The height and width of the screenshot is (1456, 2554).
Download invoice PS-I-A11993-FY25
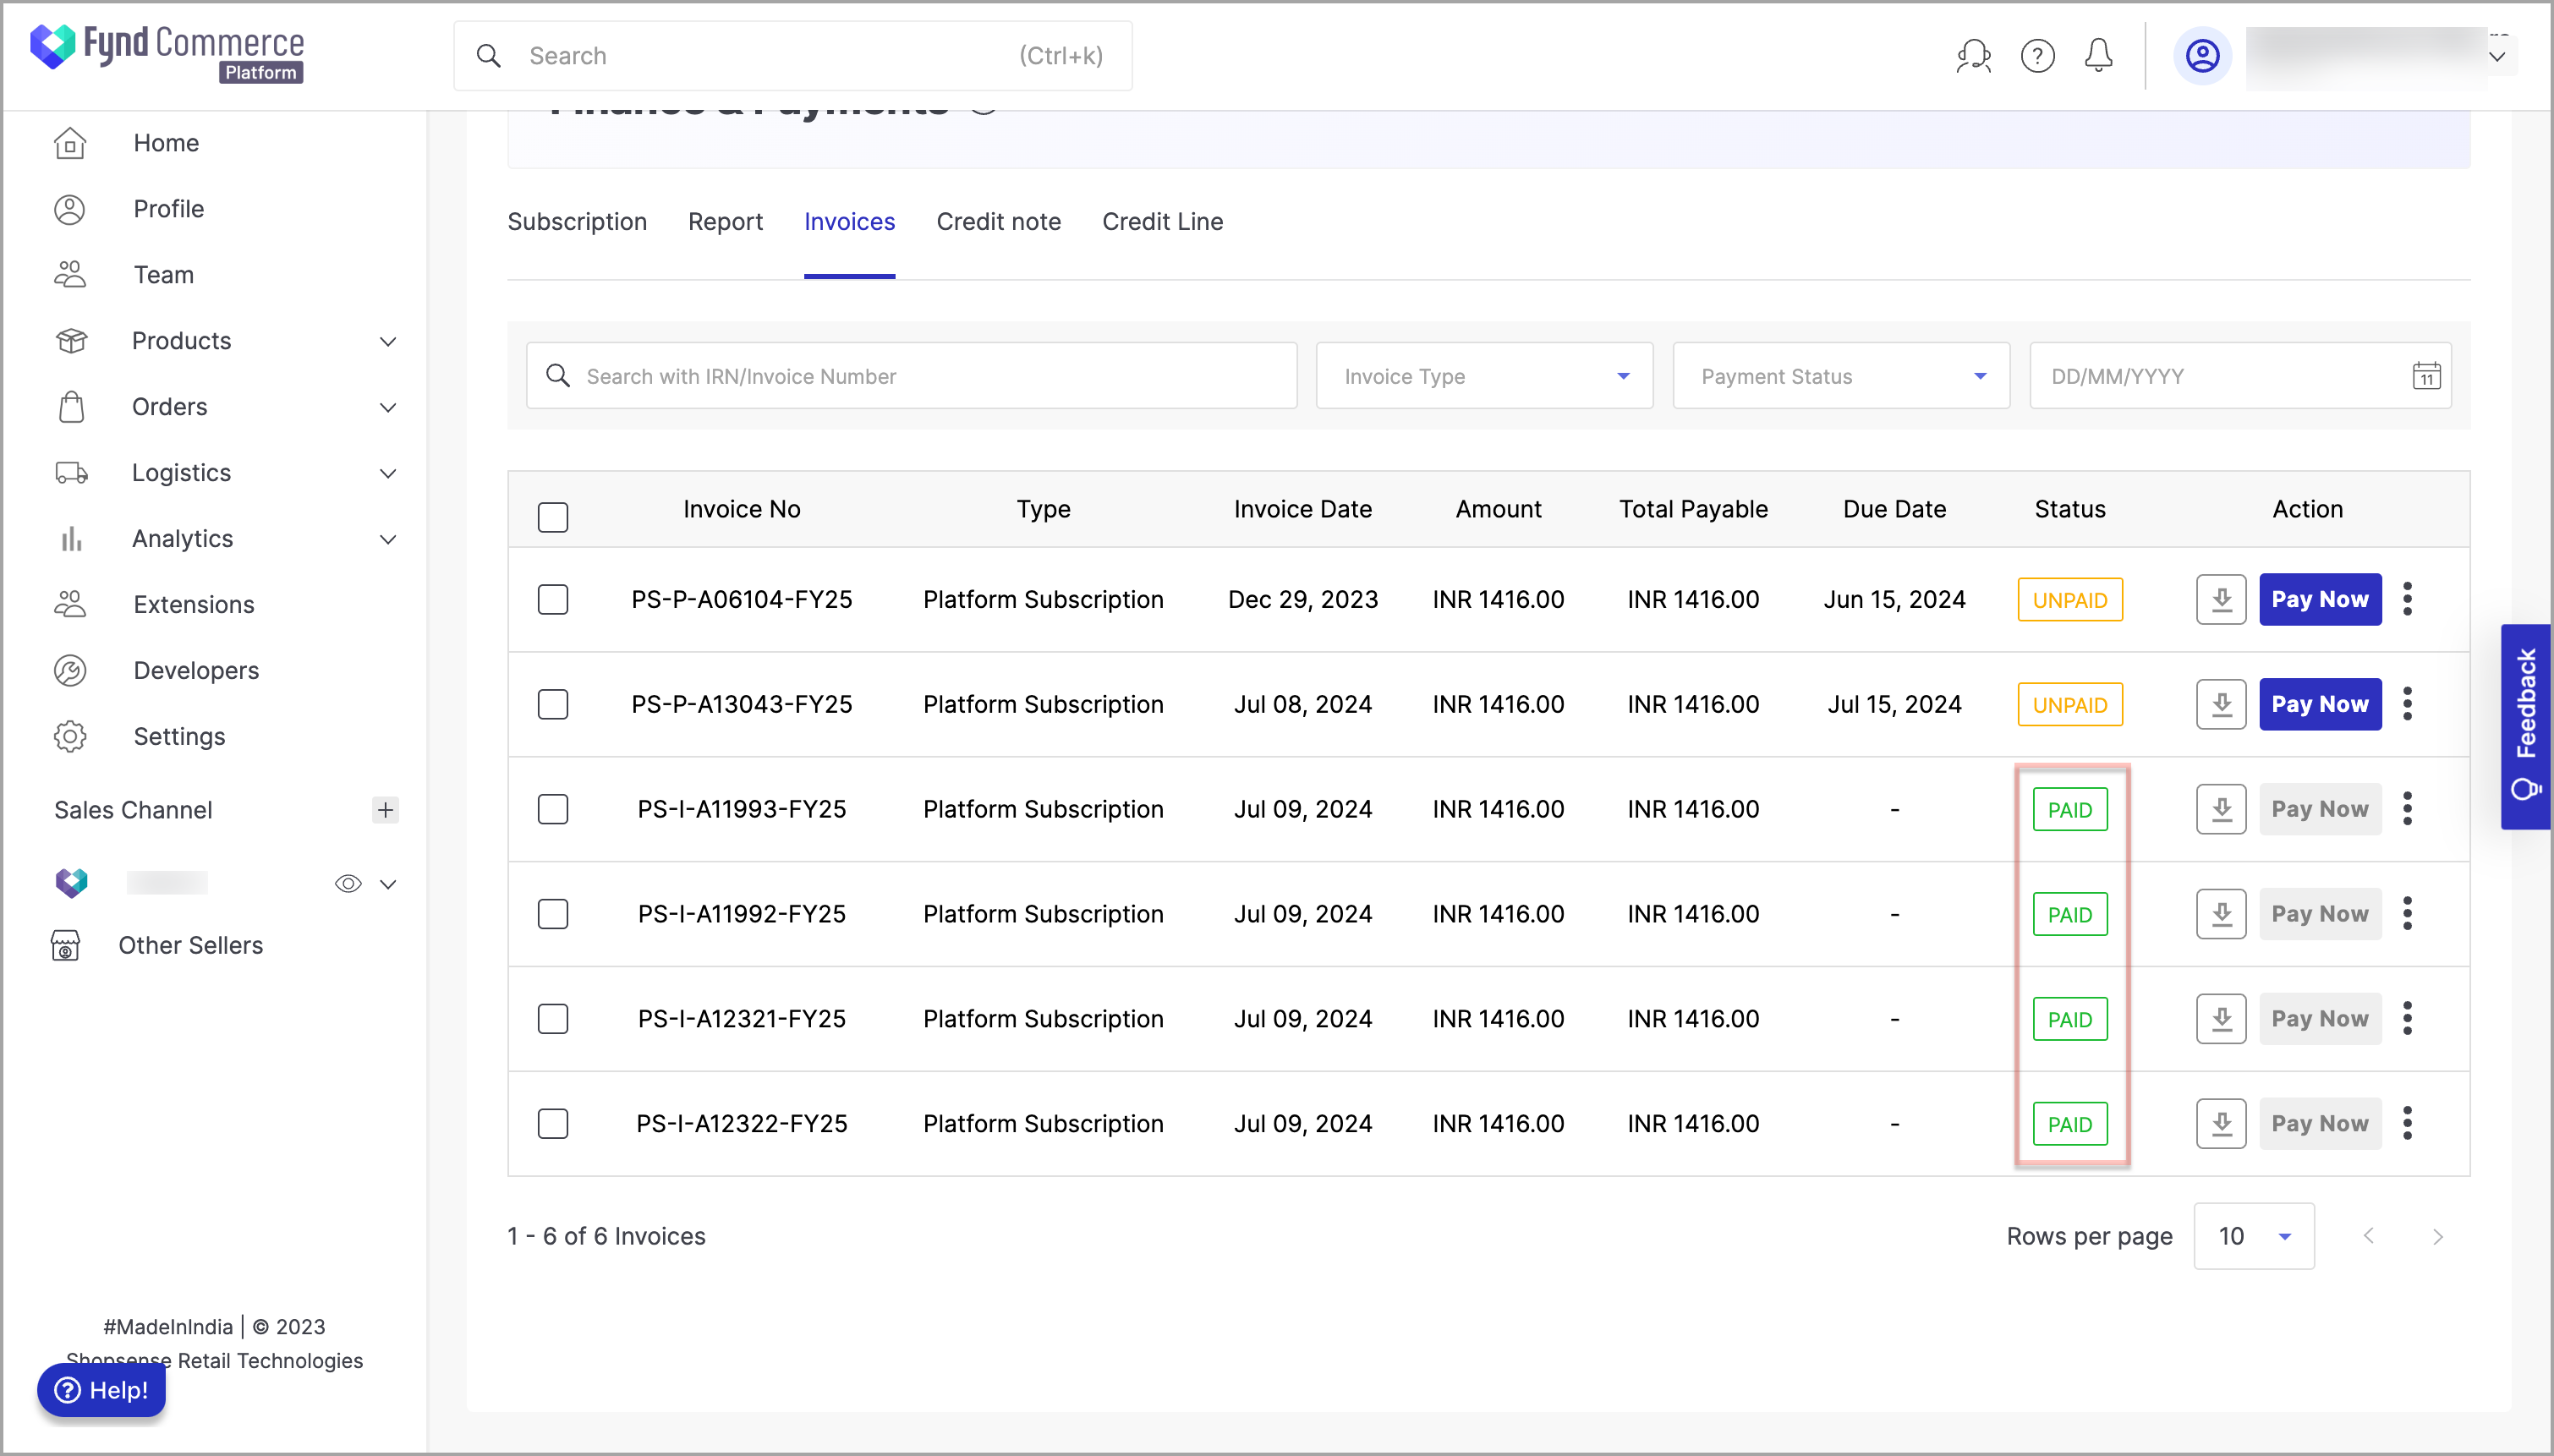[x=2221, y=810]
